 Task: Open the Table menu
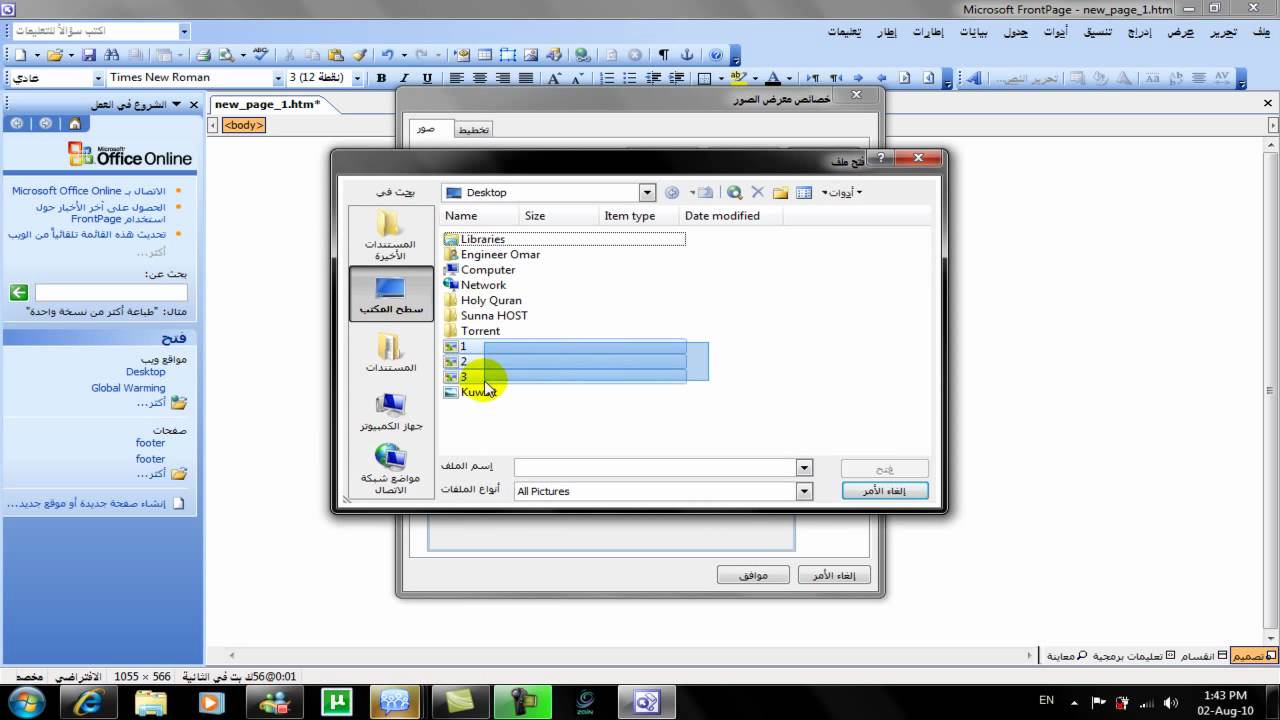click(x=1015, y=32)
